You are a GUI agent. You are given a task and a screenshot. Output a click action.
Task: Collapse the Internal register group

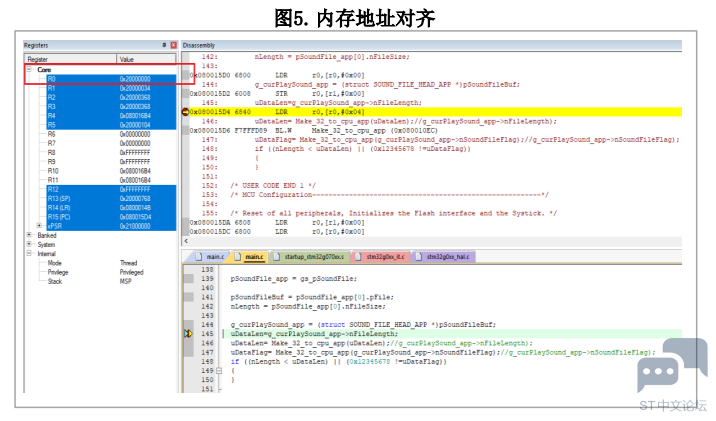(29, 253)
